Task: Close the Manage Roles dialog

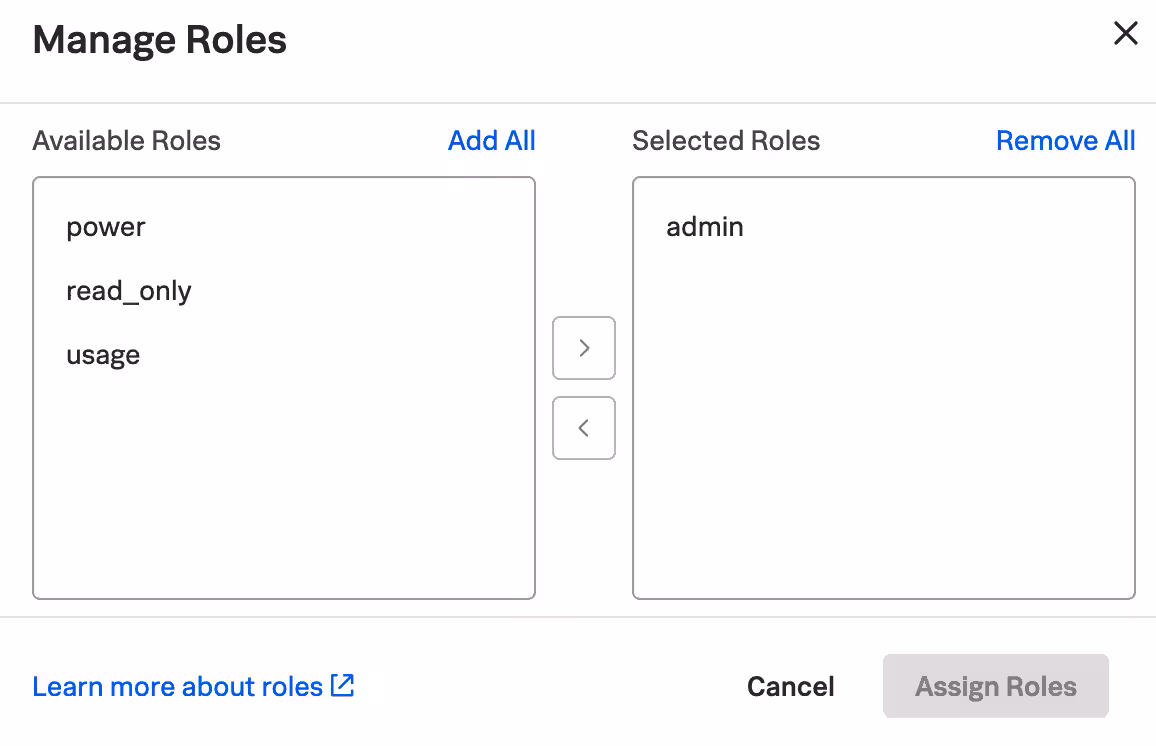Action: 1125,34
